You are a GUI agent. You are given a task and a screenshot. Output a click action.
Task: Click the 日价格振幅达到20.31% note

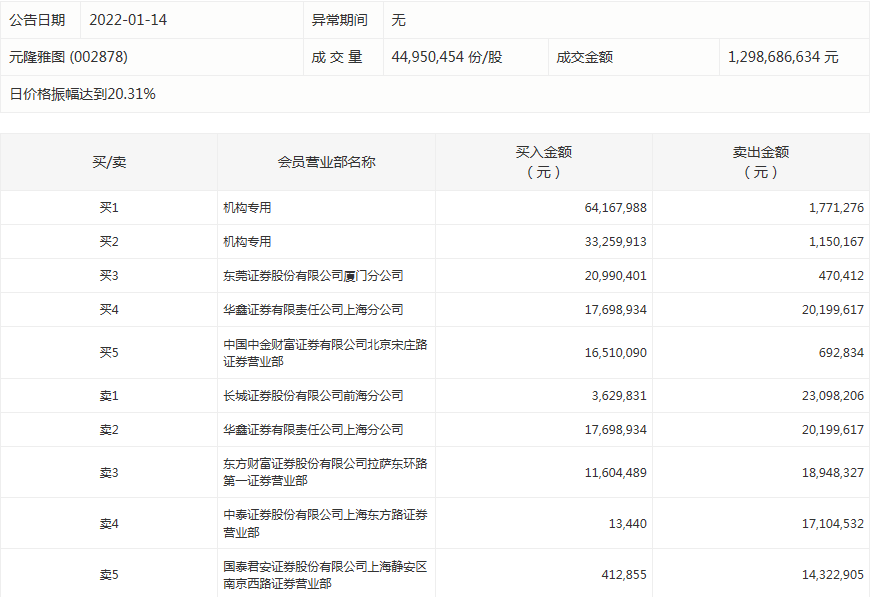pos(82,94)
